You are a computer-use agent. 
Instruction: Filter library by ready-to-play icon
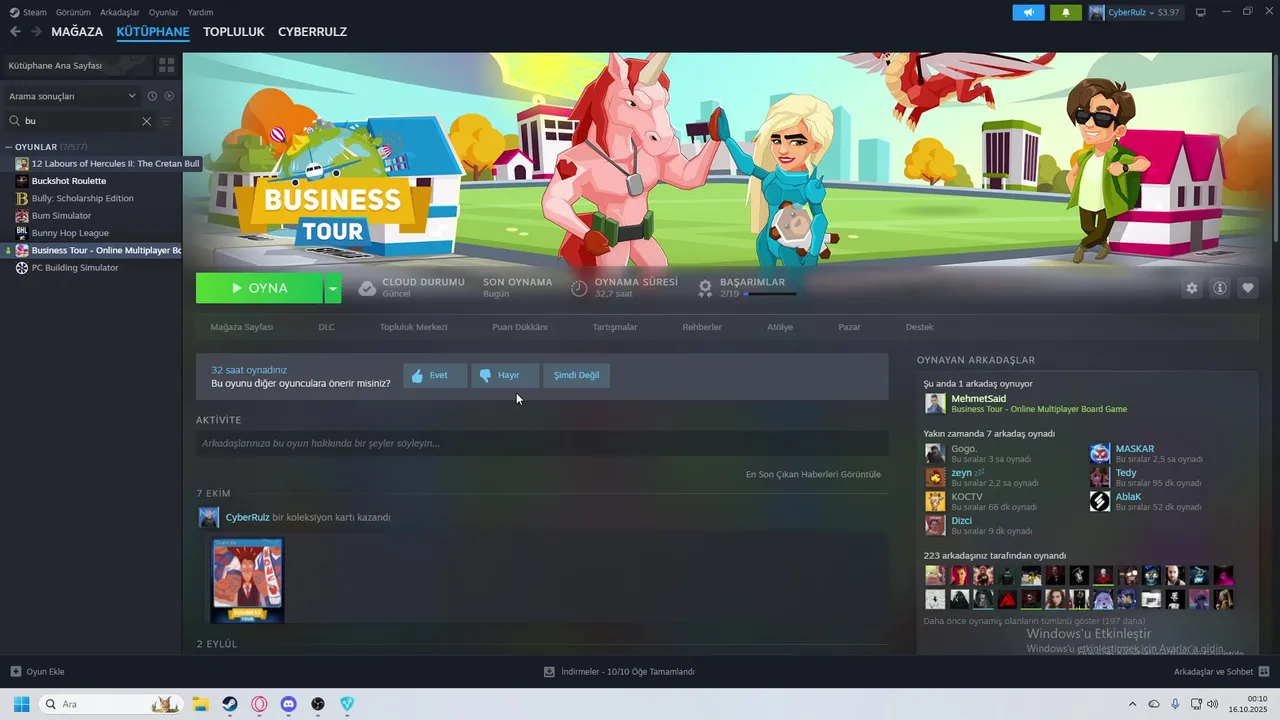click(x=169, y=96)
